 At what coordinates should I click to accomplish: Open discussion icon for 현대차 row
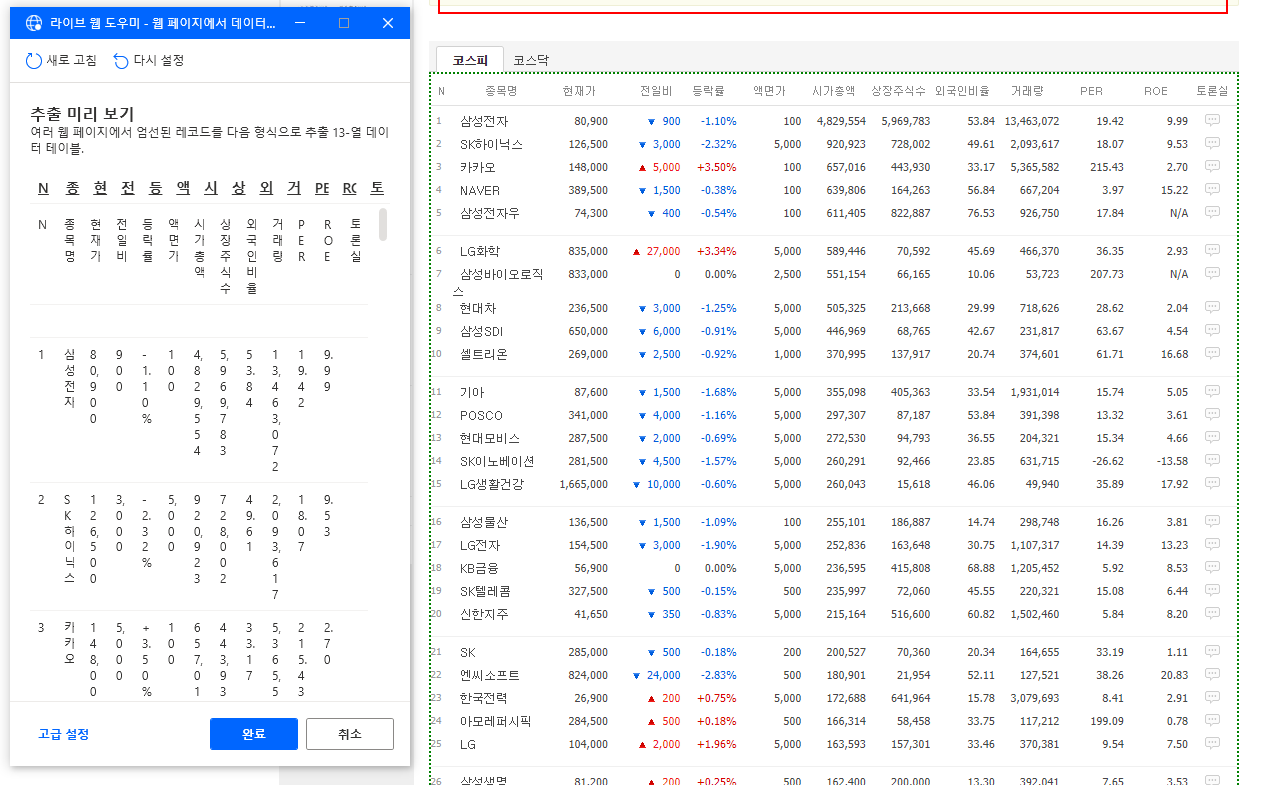[1212, 307]
